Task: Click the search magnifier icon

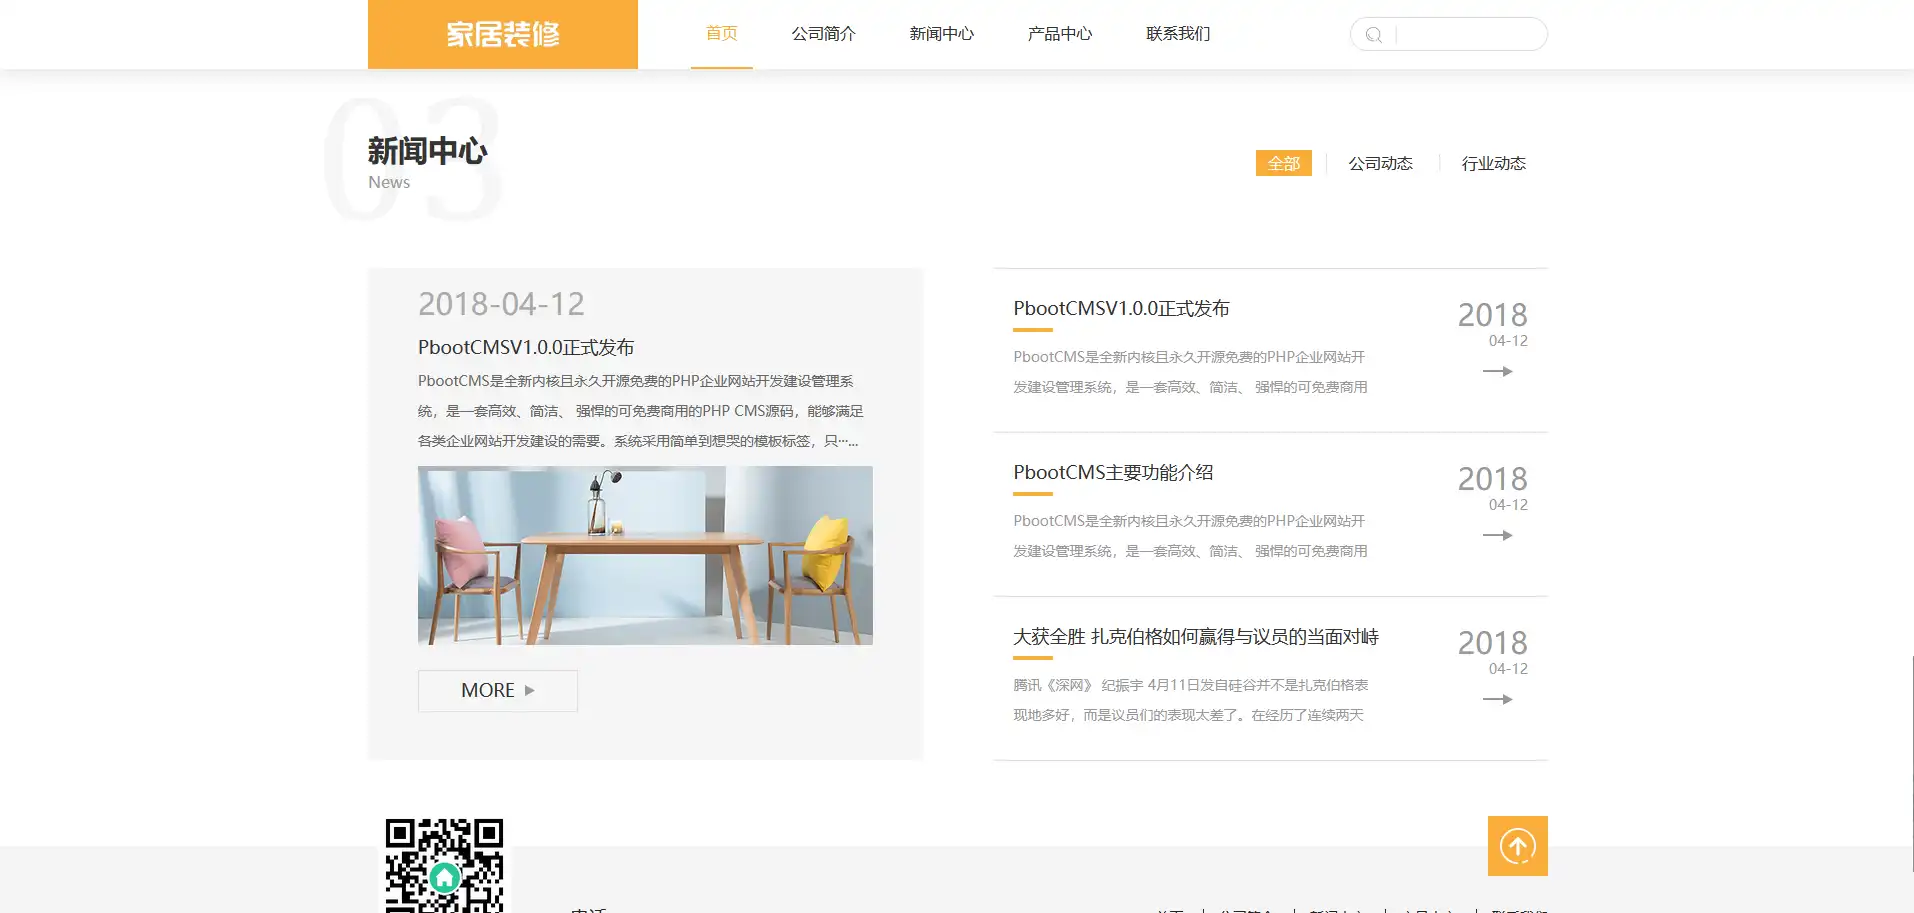Action: (1374, 35)
